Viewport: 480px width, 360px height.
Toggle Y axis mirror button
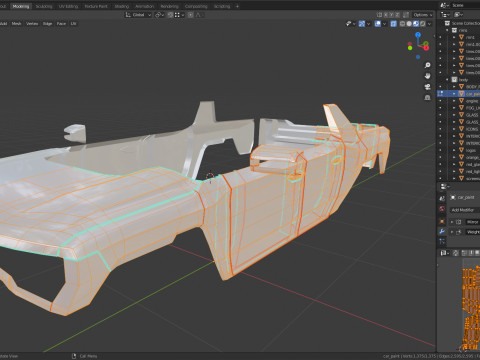point(392,15)
